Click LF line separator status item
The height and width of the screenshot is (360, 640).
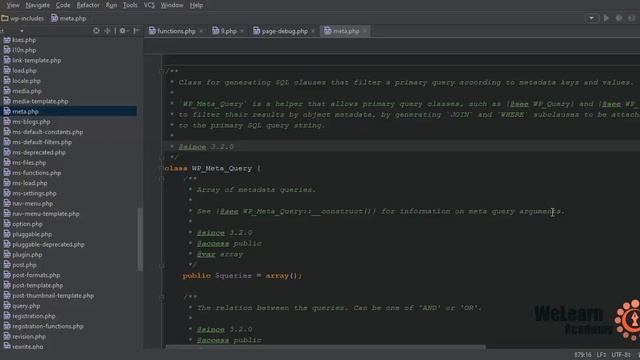pyautogui.click(x=601, y=355)
